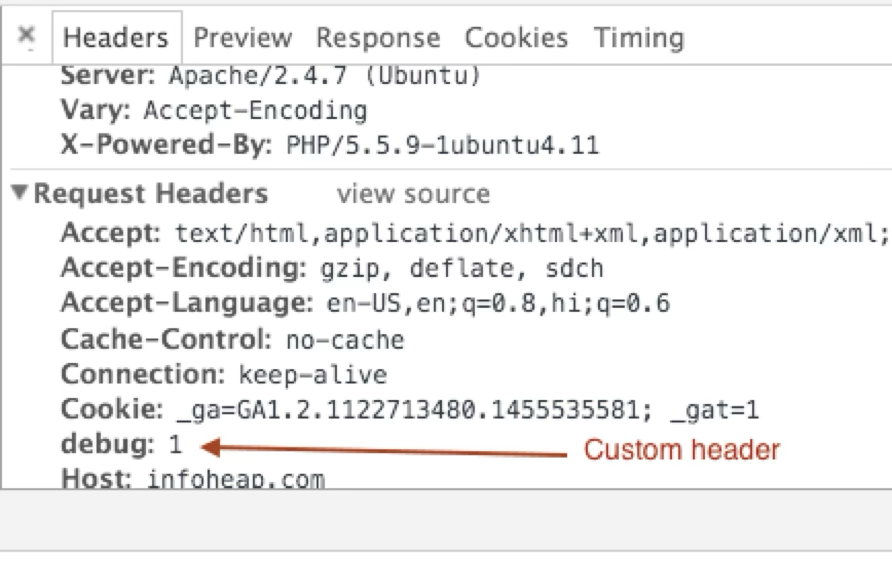The height and width of the screenshot is (562, 892).
Task: Open the Headers tab
Action: point(116,38)
